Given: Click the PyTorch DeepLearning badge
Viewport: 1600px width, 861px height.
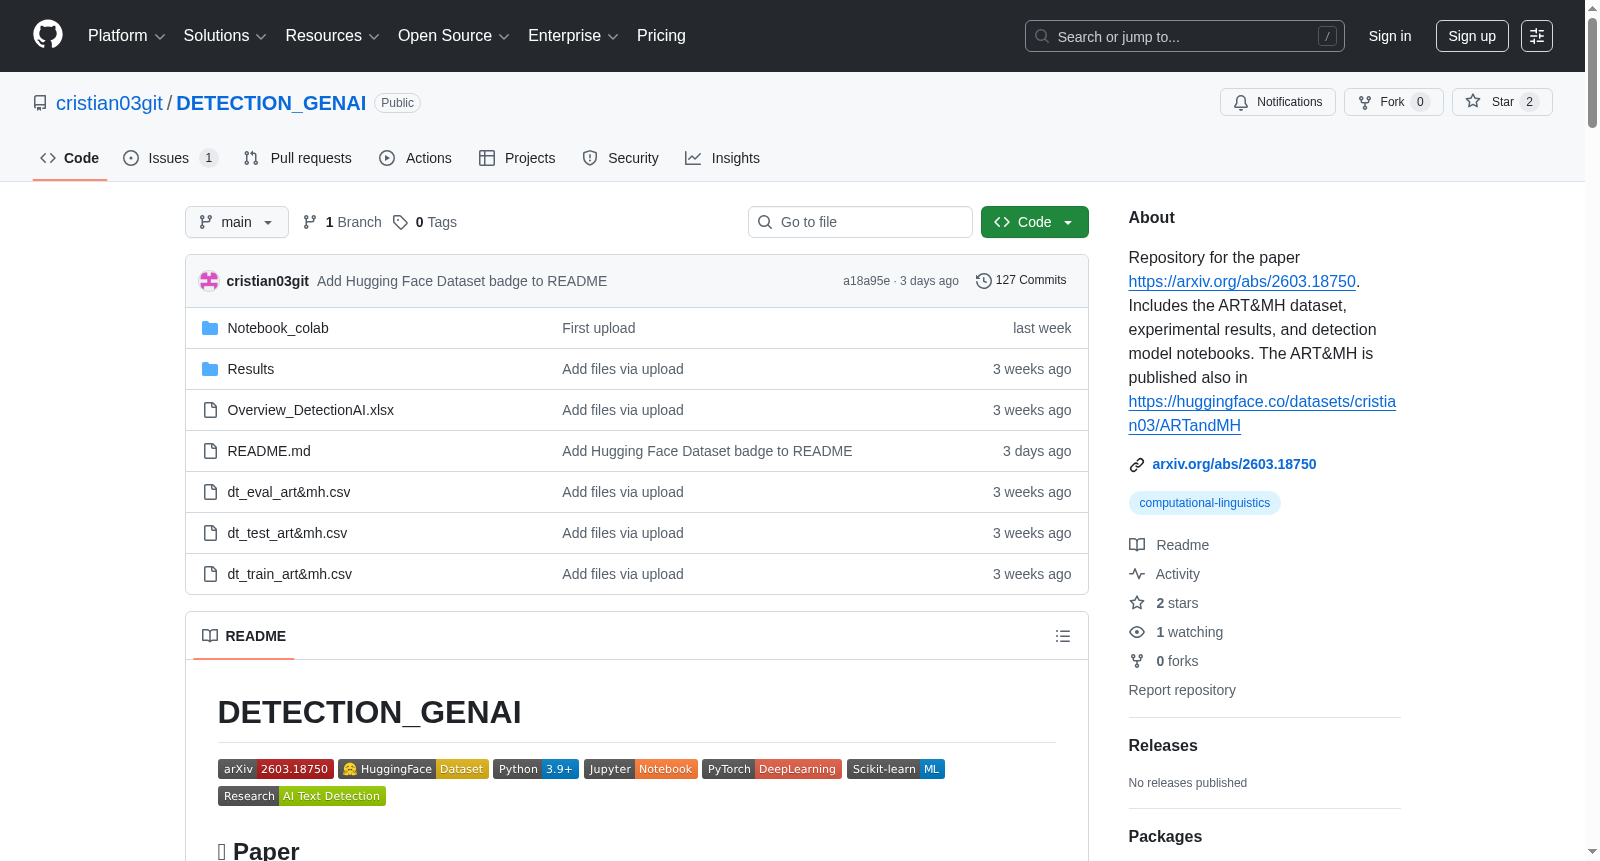Looking at the screenshot, I should [x=772, y=769].
